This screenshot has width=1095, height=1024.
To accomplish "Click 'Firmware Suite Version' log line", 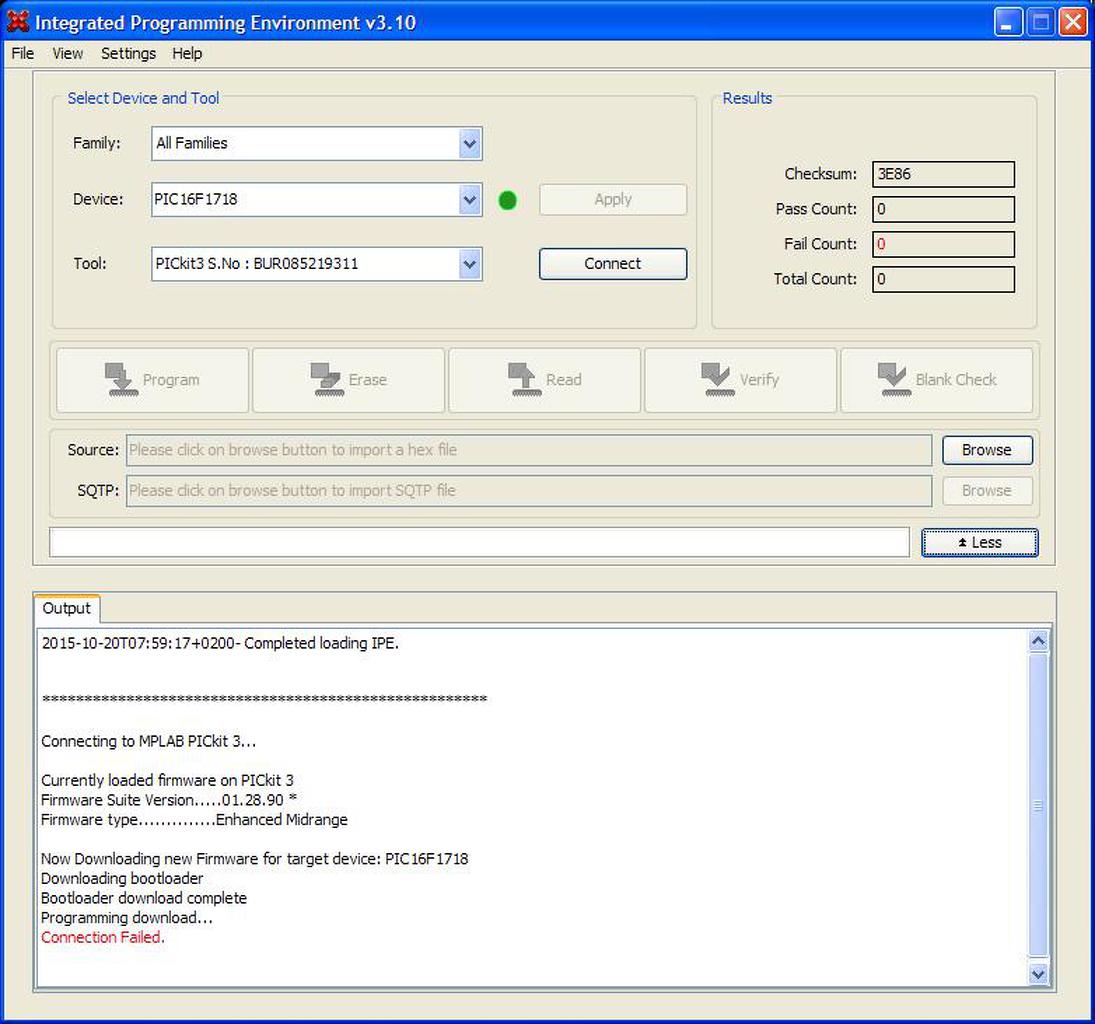I will point(169,800).
